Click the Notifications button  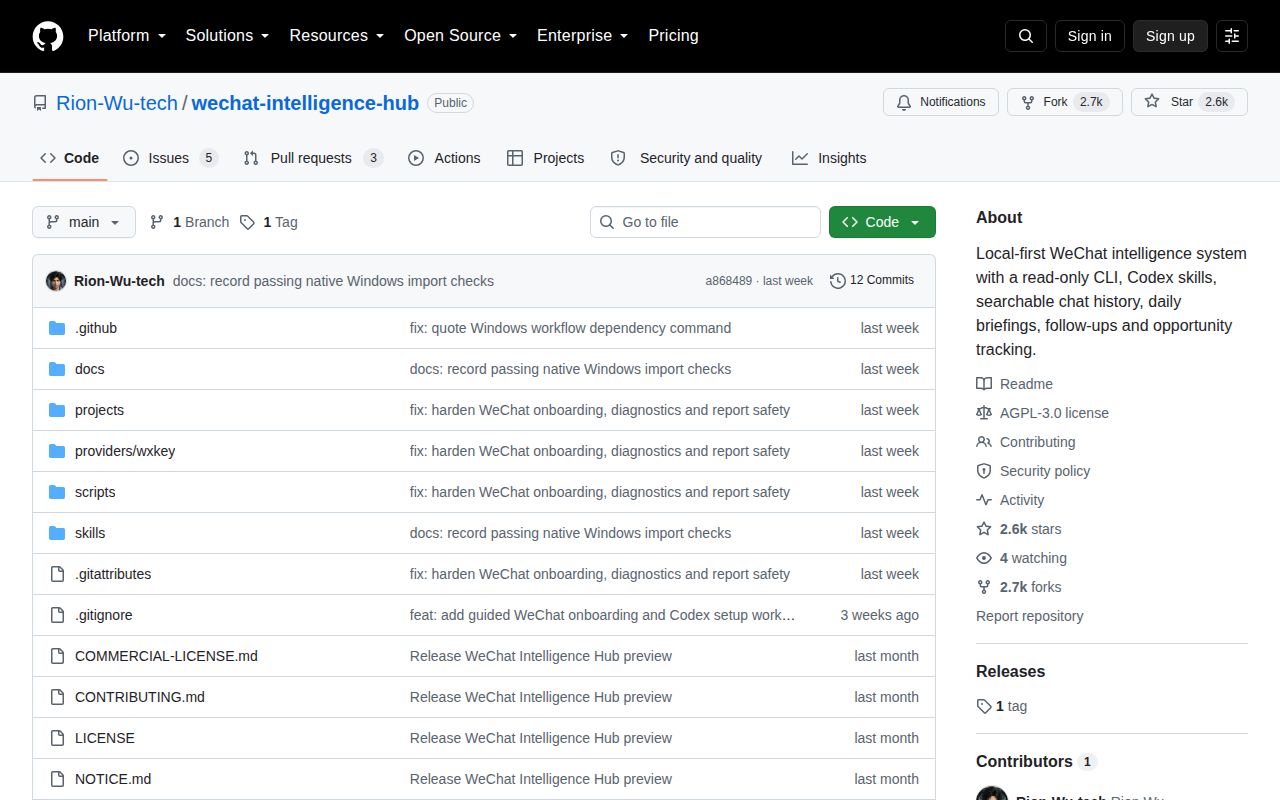coord(941,102)
